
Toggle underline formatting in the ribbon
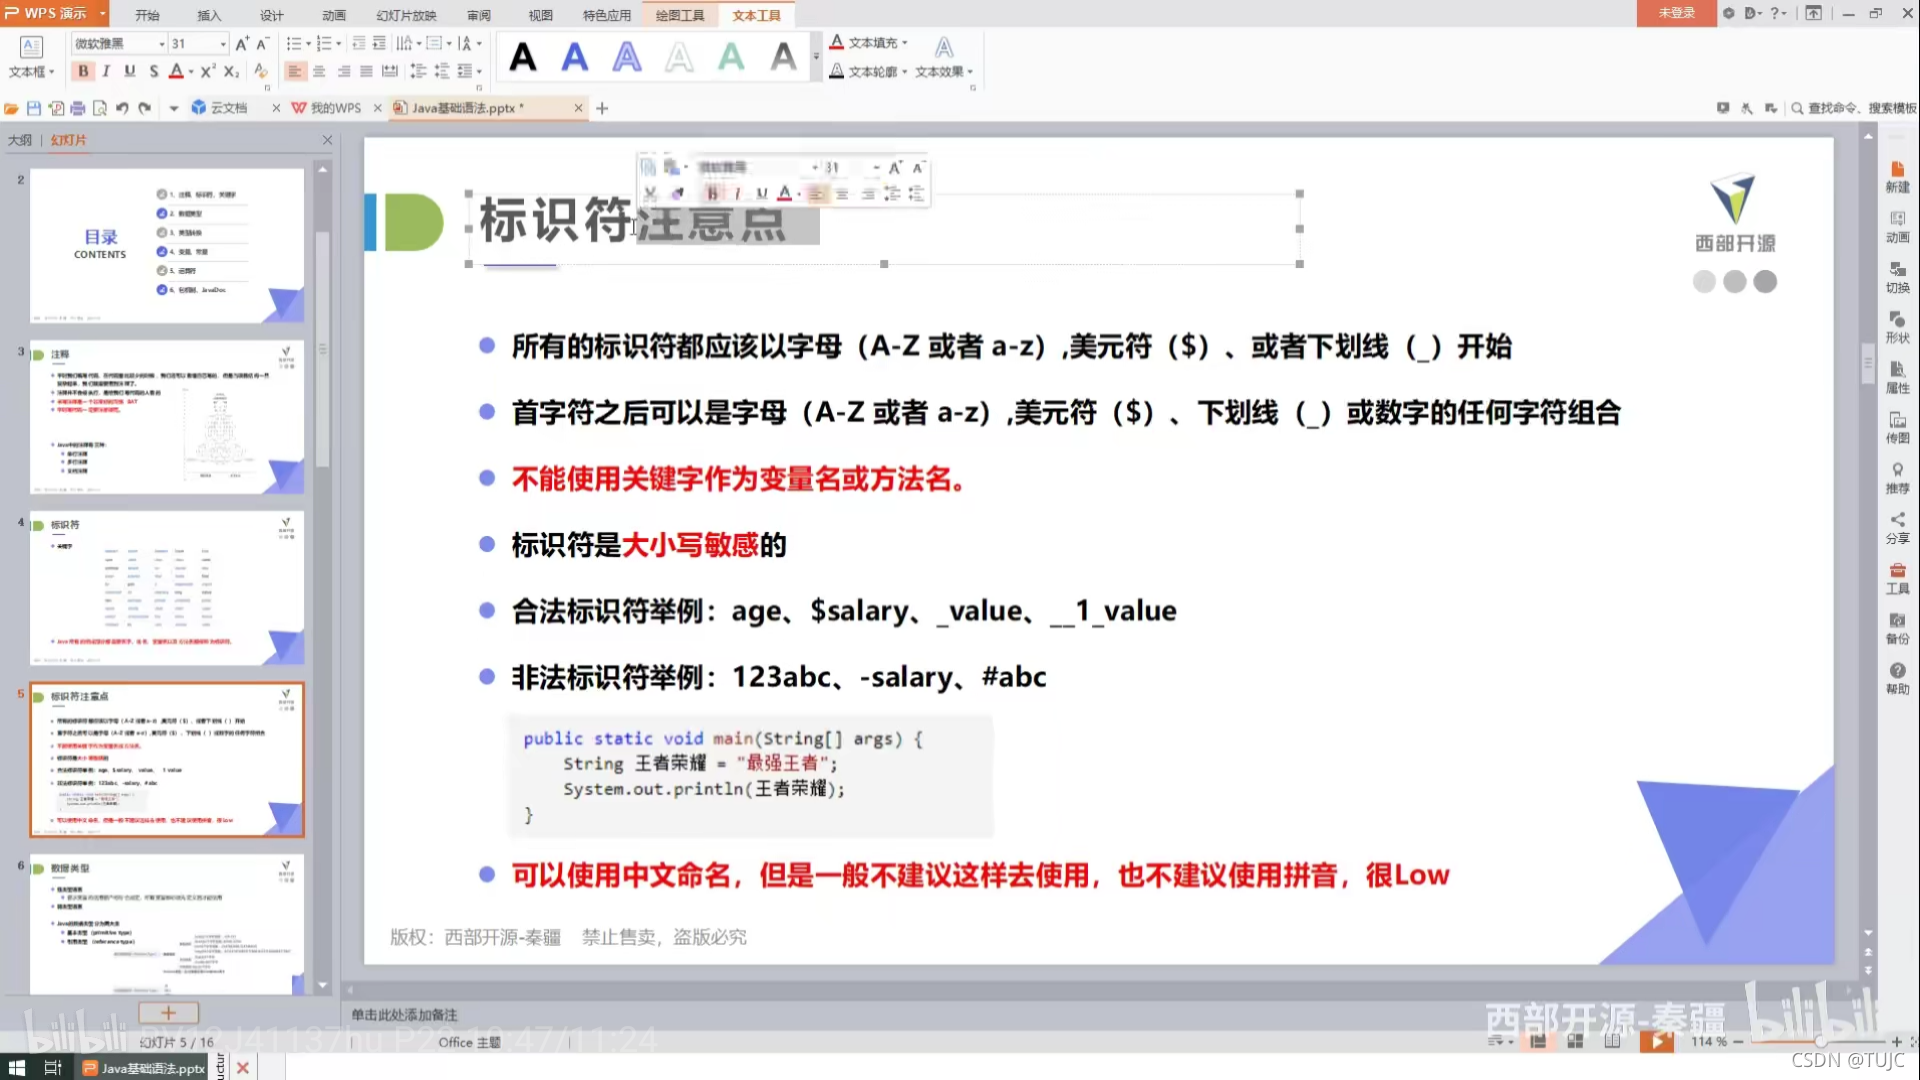[129, 71]
